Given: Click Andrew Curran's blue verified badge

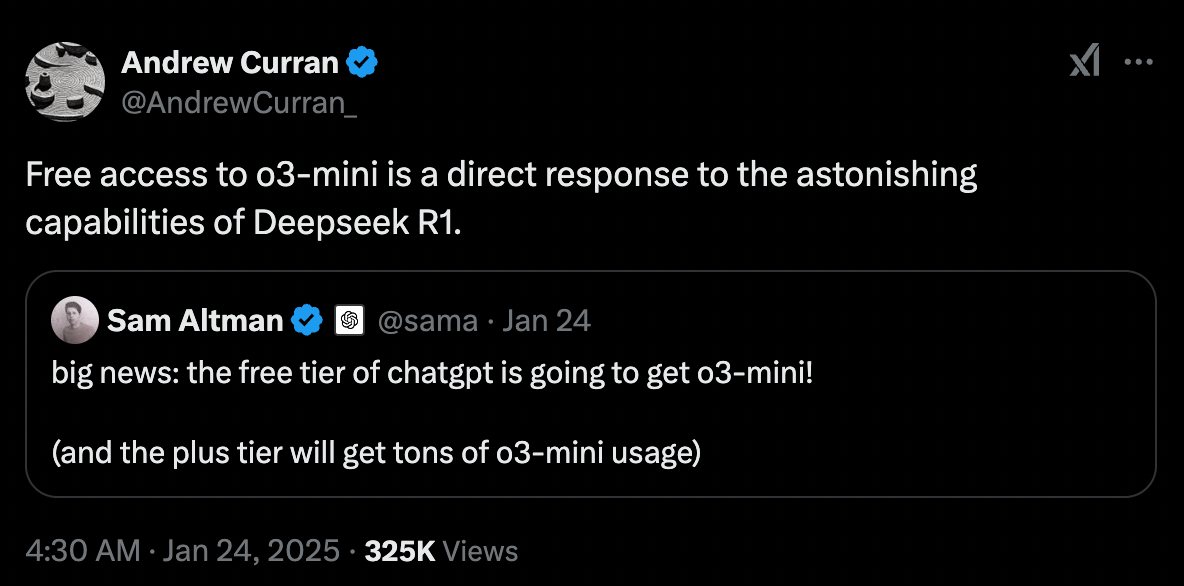Looking at the screenshot, I should (x=362, y=62).
